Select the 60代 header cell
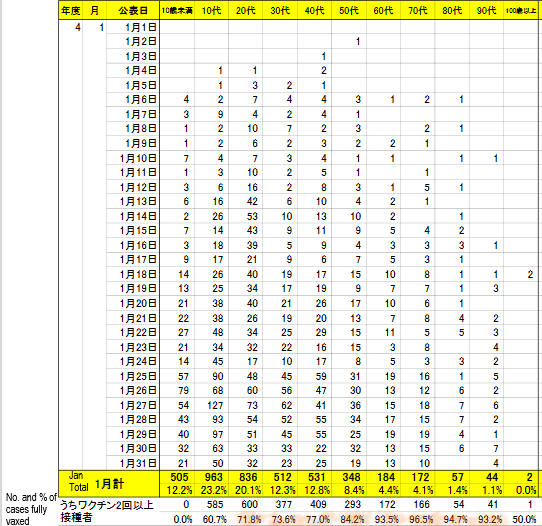The height and width of the screenshot is (526, 542). [x=383, y=10]
